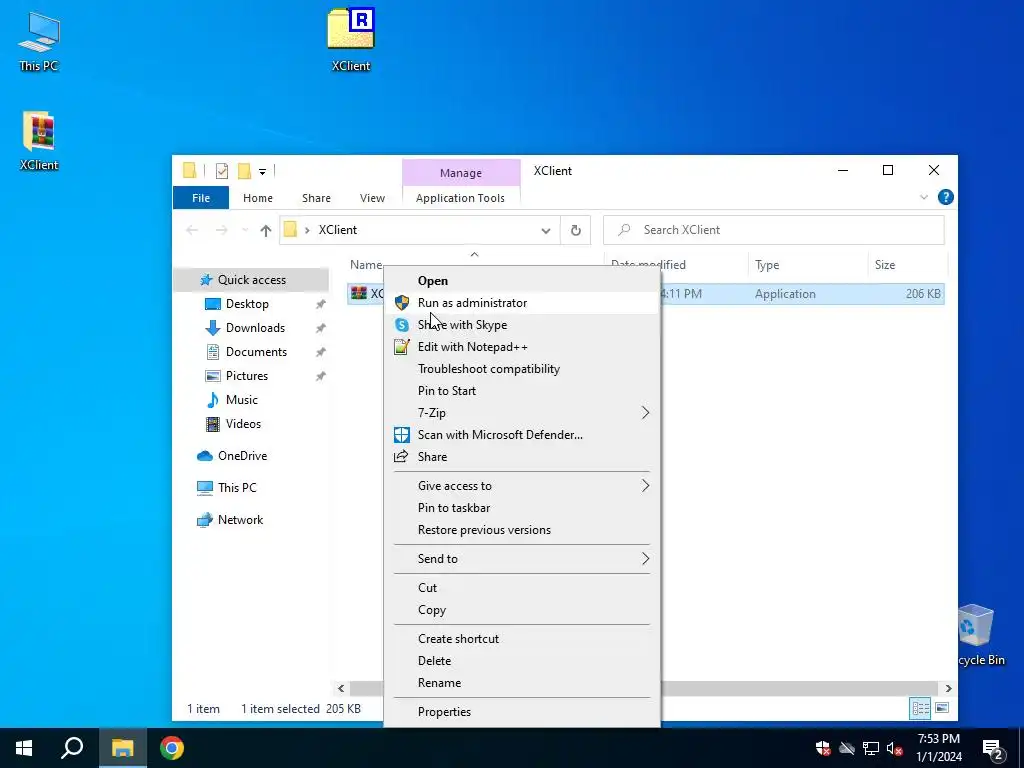Choose Copy from the context menu
The image size is (1024, 768).
click(522, 610)
